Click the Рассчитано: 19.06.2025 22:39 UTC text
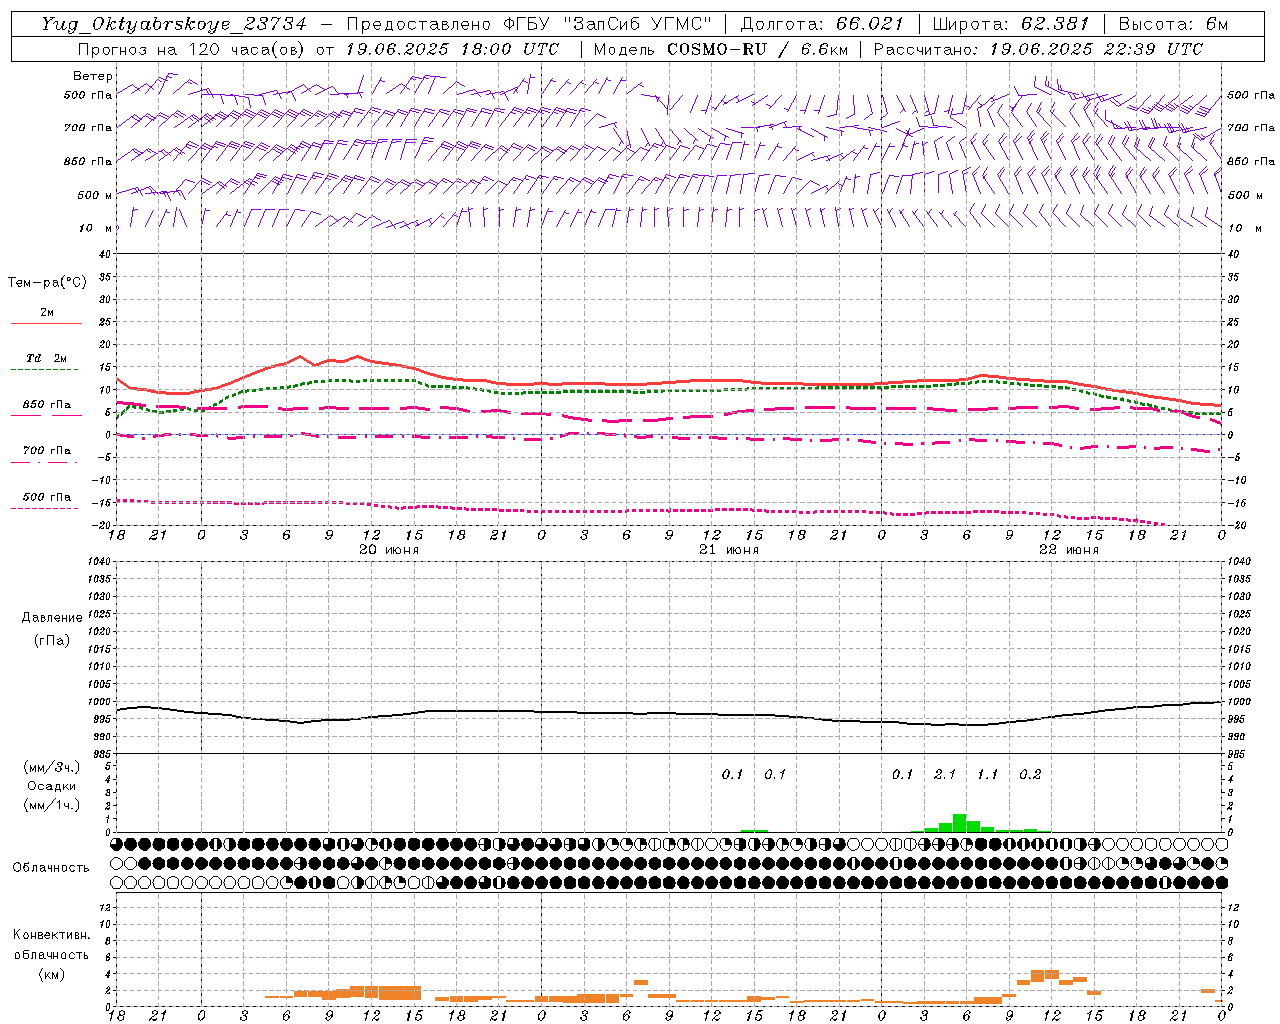This screenshot has height=1024, width=1280. coord(1038,49)
